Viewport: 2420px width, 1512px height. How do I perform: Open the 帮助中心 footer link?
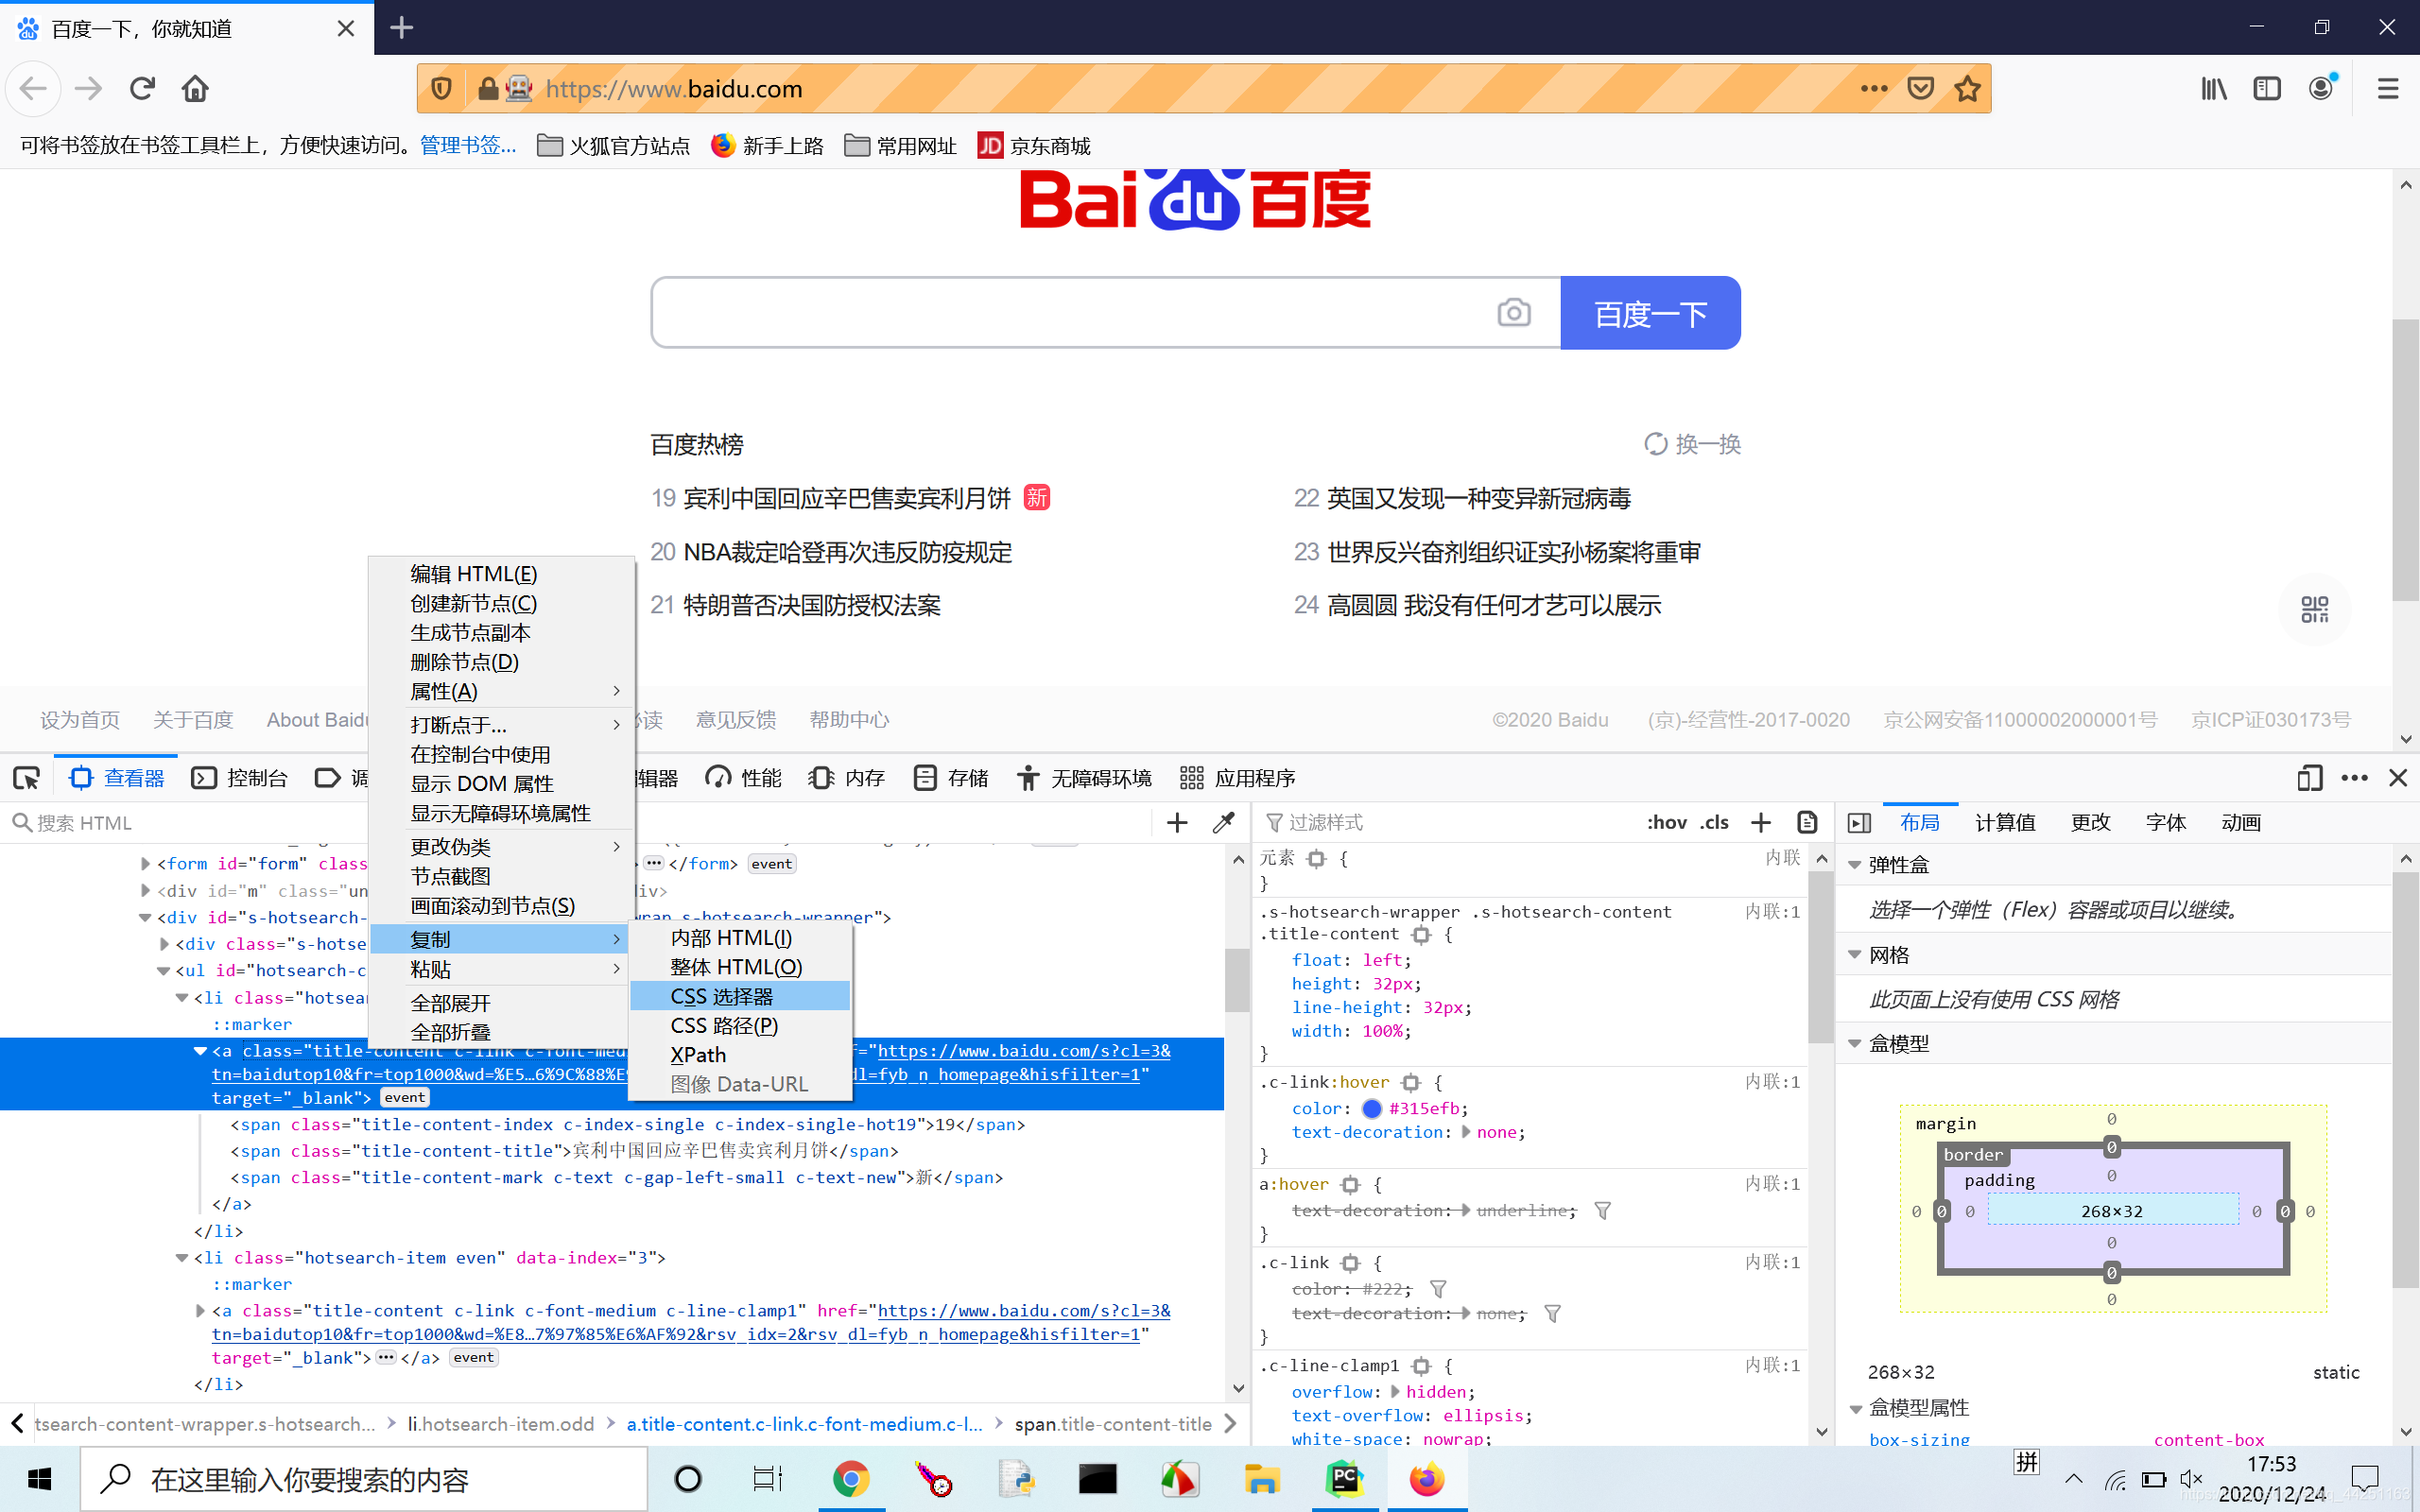[x=849, y=720]
